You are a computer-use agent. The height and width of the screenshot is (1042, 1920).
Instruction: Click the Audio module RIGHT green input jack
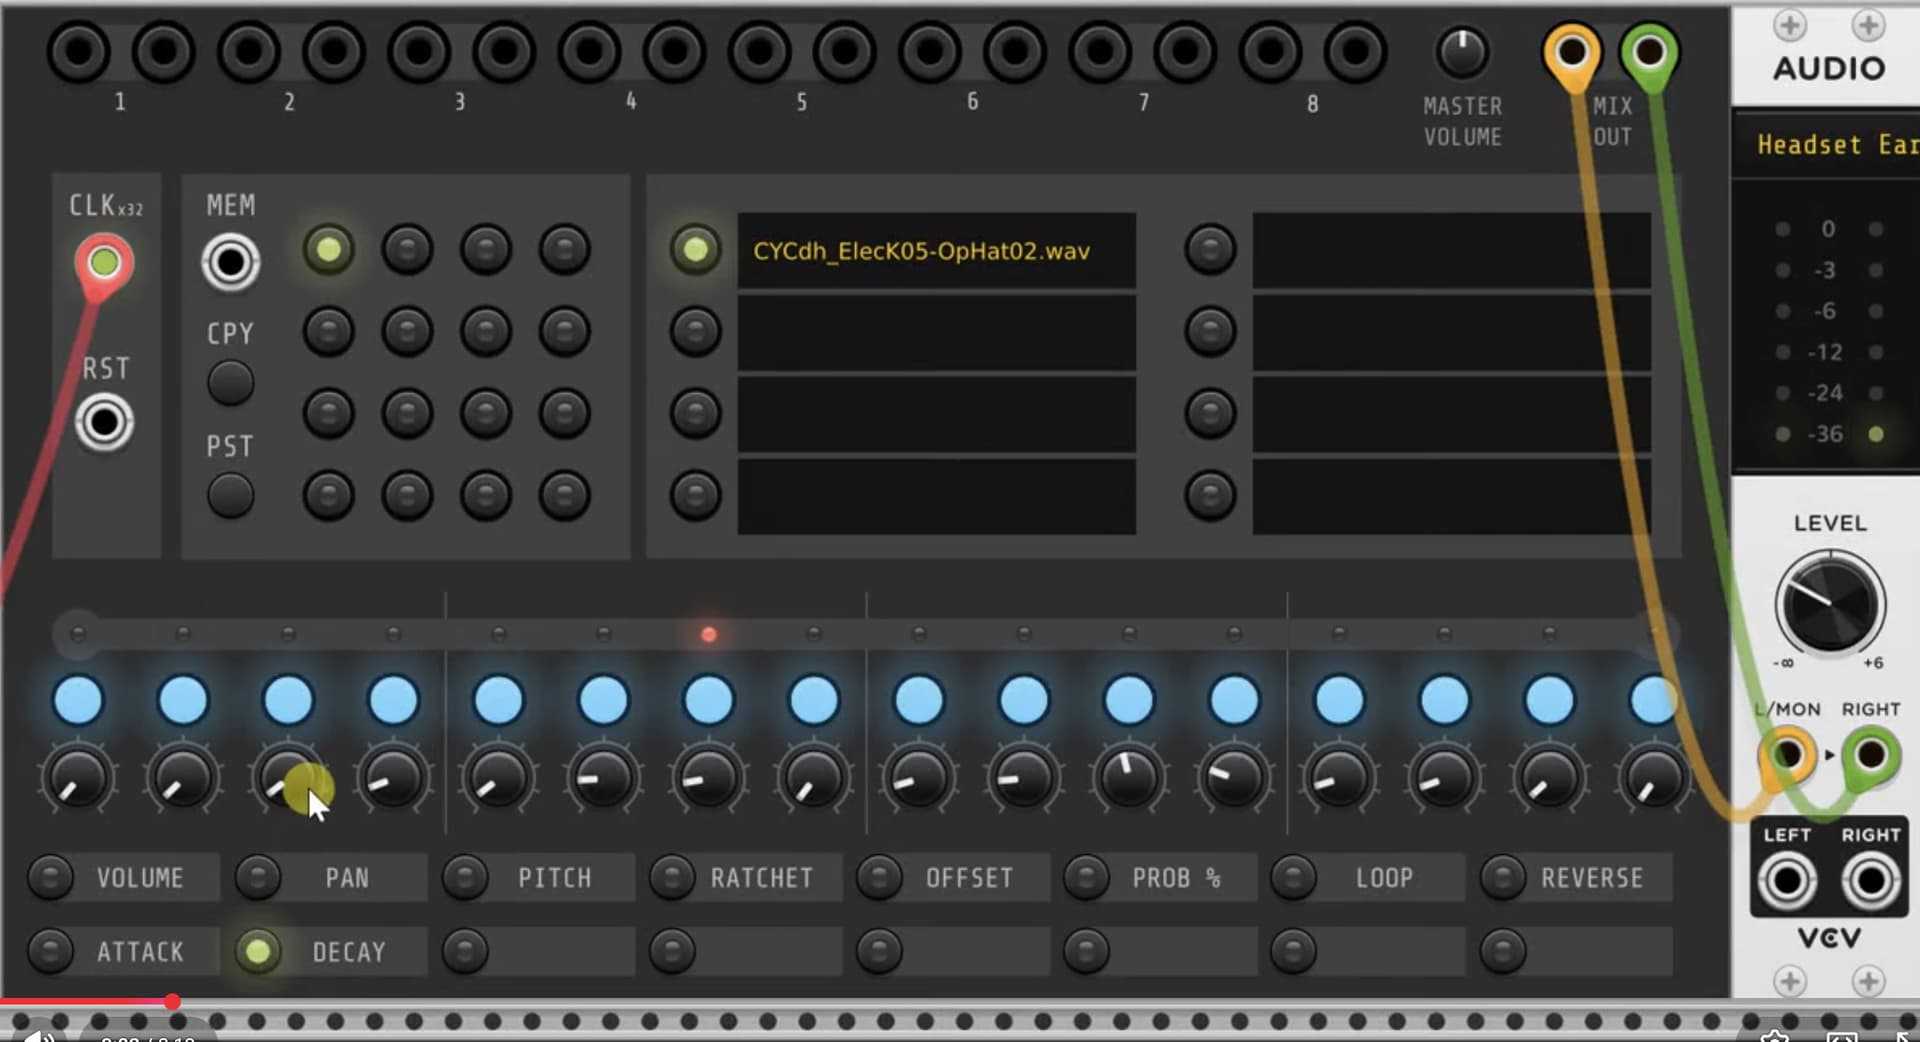tap(1870, 756)
